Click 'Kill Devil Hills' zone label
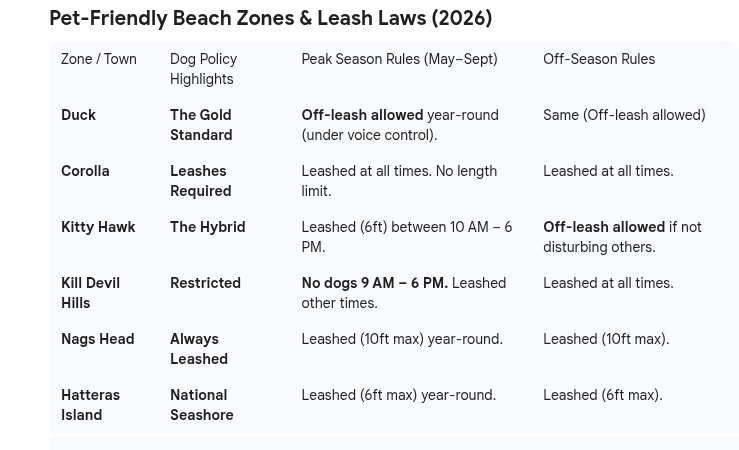This screenshot has width=739, height=450. (90, 293)
